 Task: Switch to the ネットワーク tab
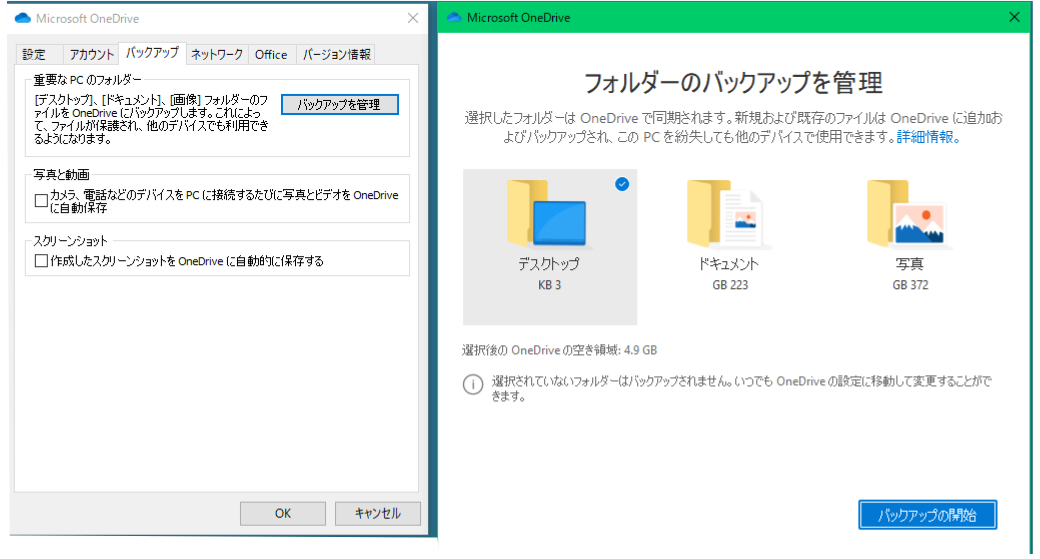click(217, 54)
